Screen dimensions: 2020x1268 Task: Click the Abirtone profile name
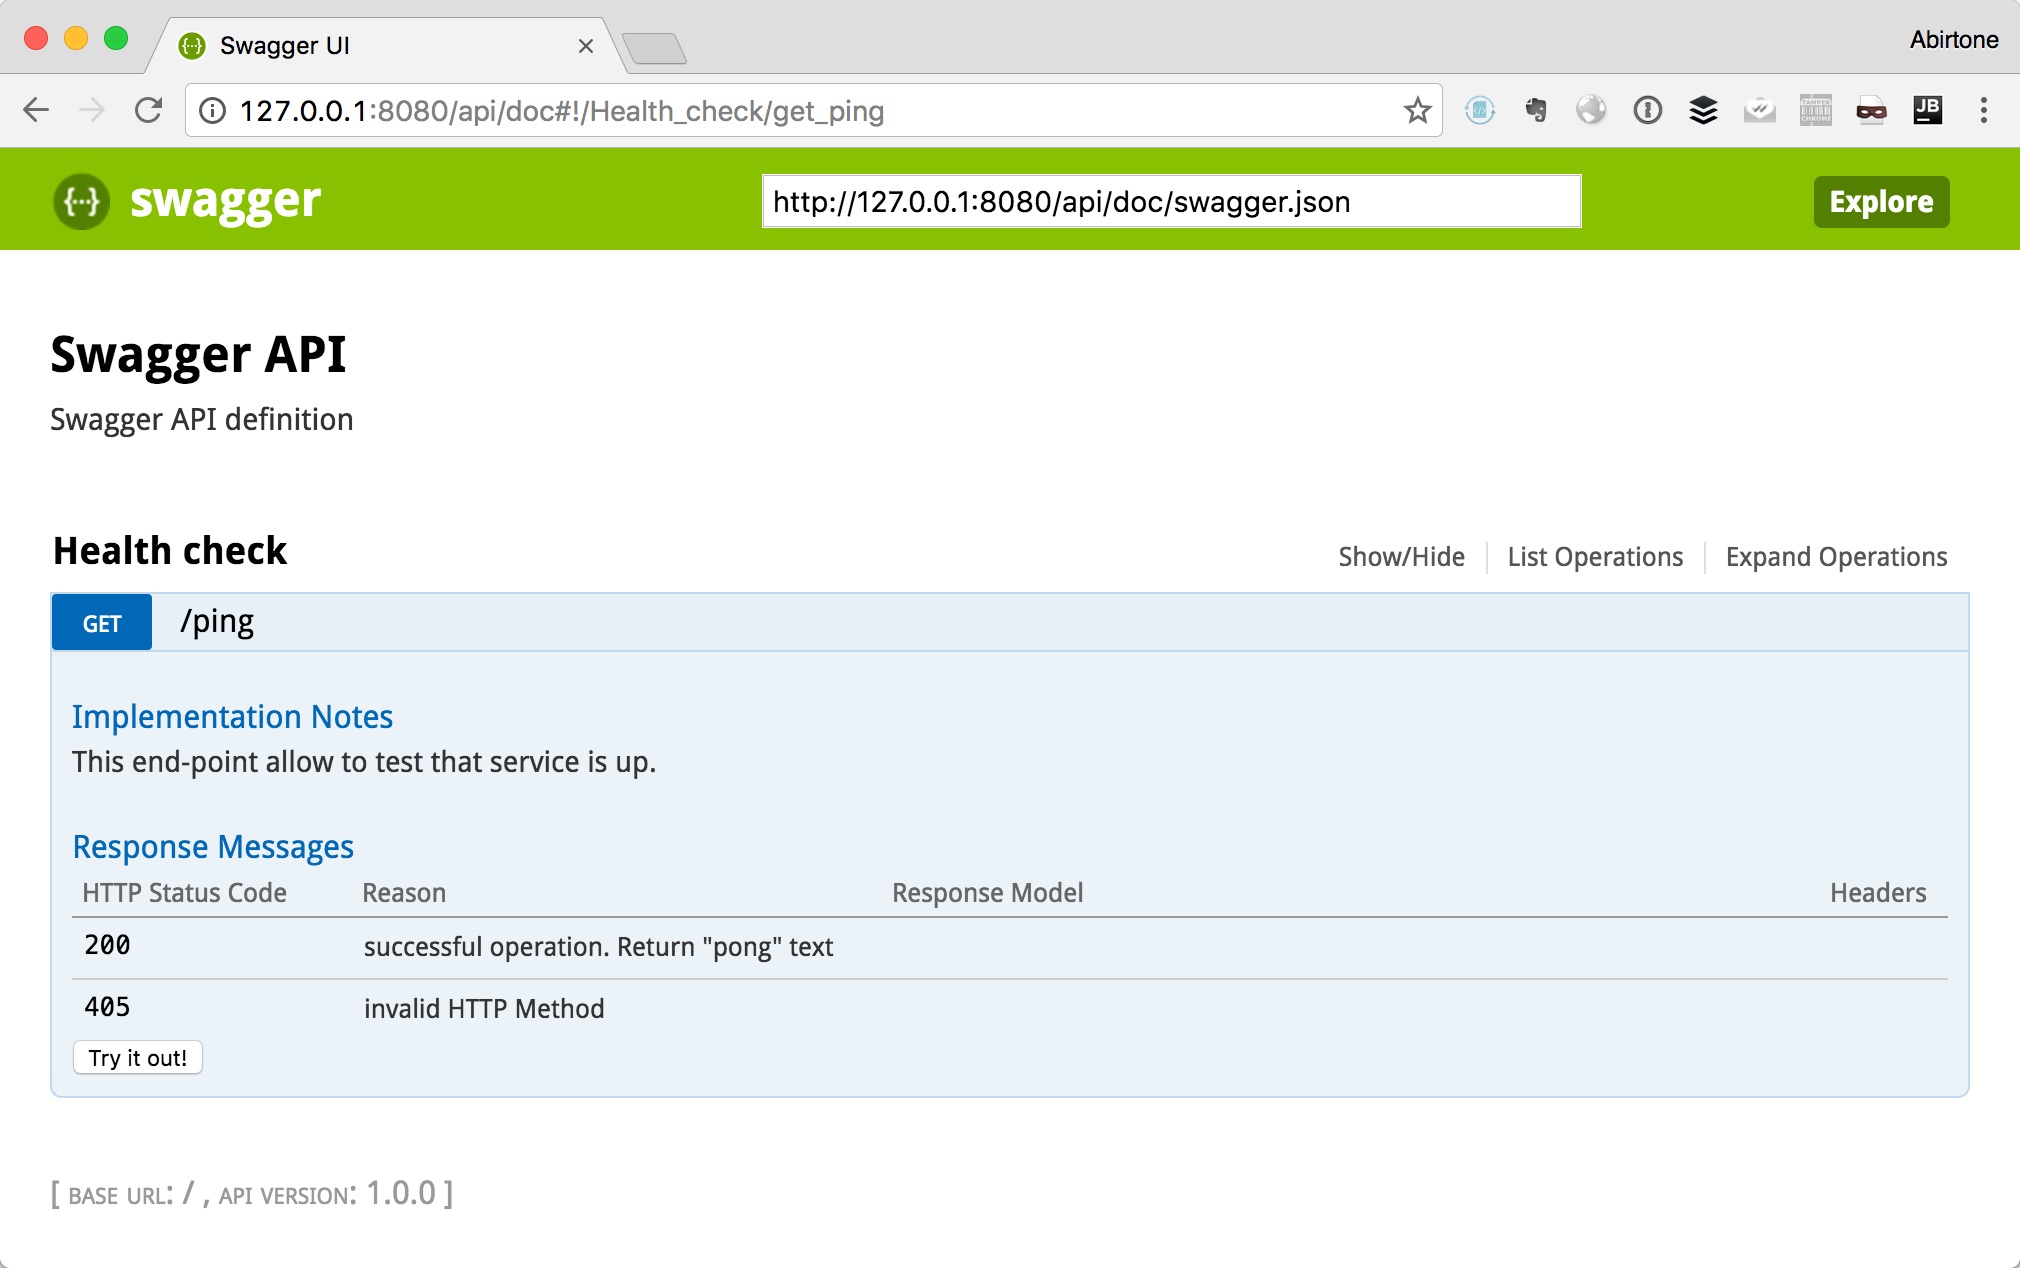[1954, 40]
